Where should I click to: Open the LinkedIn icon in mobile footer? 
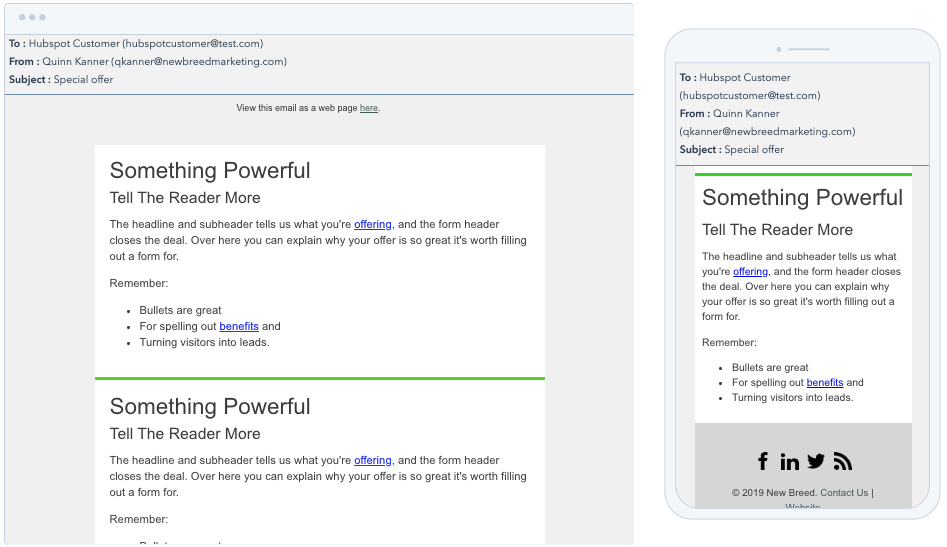(790, 461)
